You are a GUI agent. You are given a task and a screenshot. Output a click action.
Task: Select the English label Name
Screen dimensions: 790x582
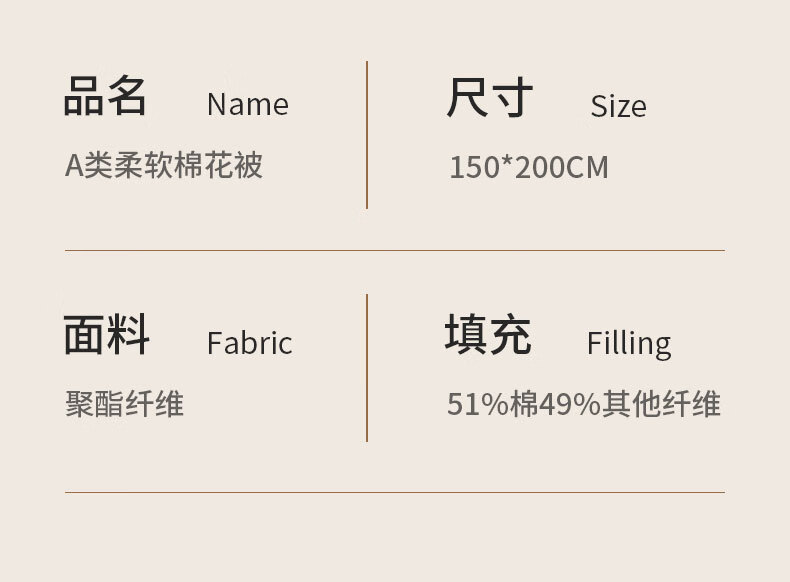(x=247, y=104)
